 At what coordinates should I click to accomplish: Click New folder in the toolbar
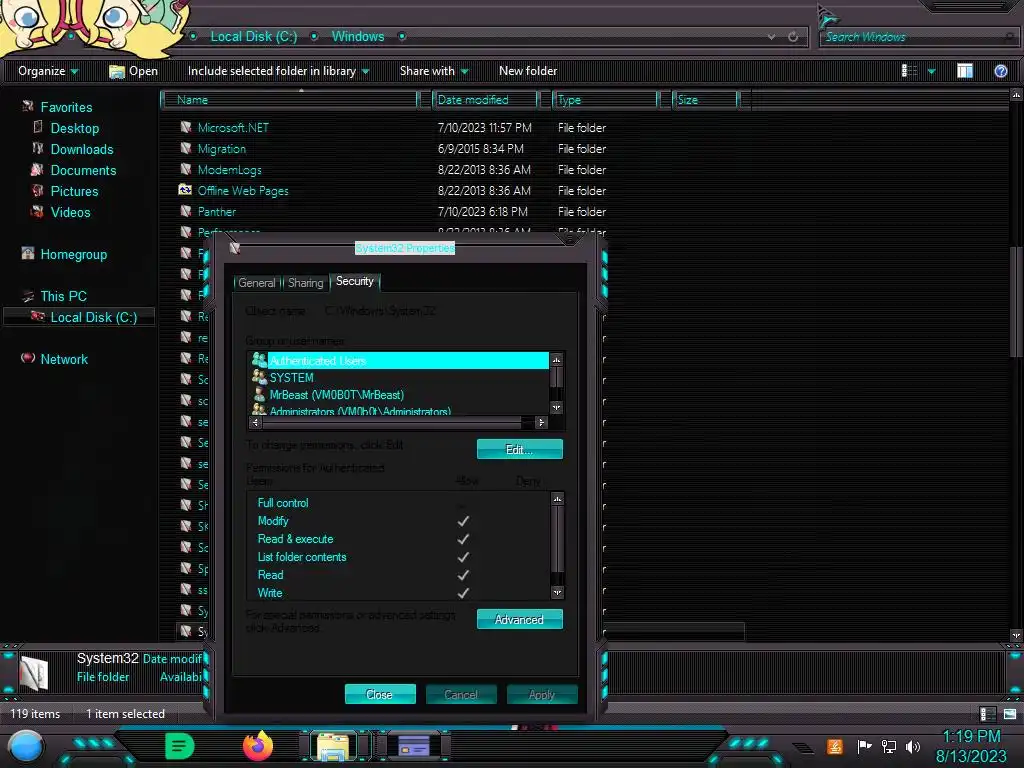click(x=528, y=71)
